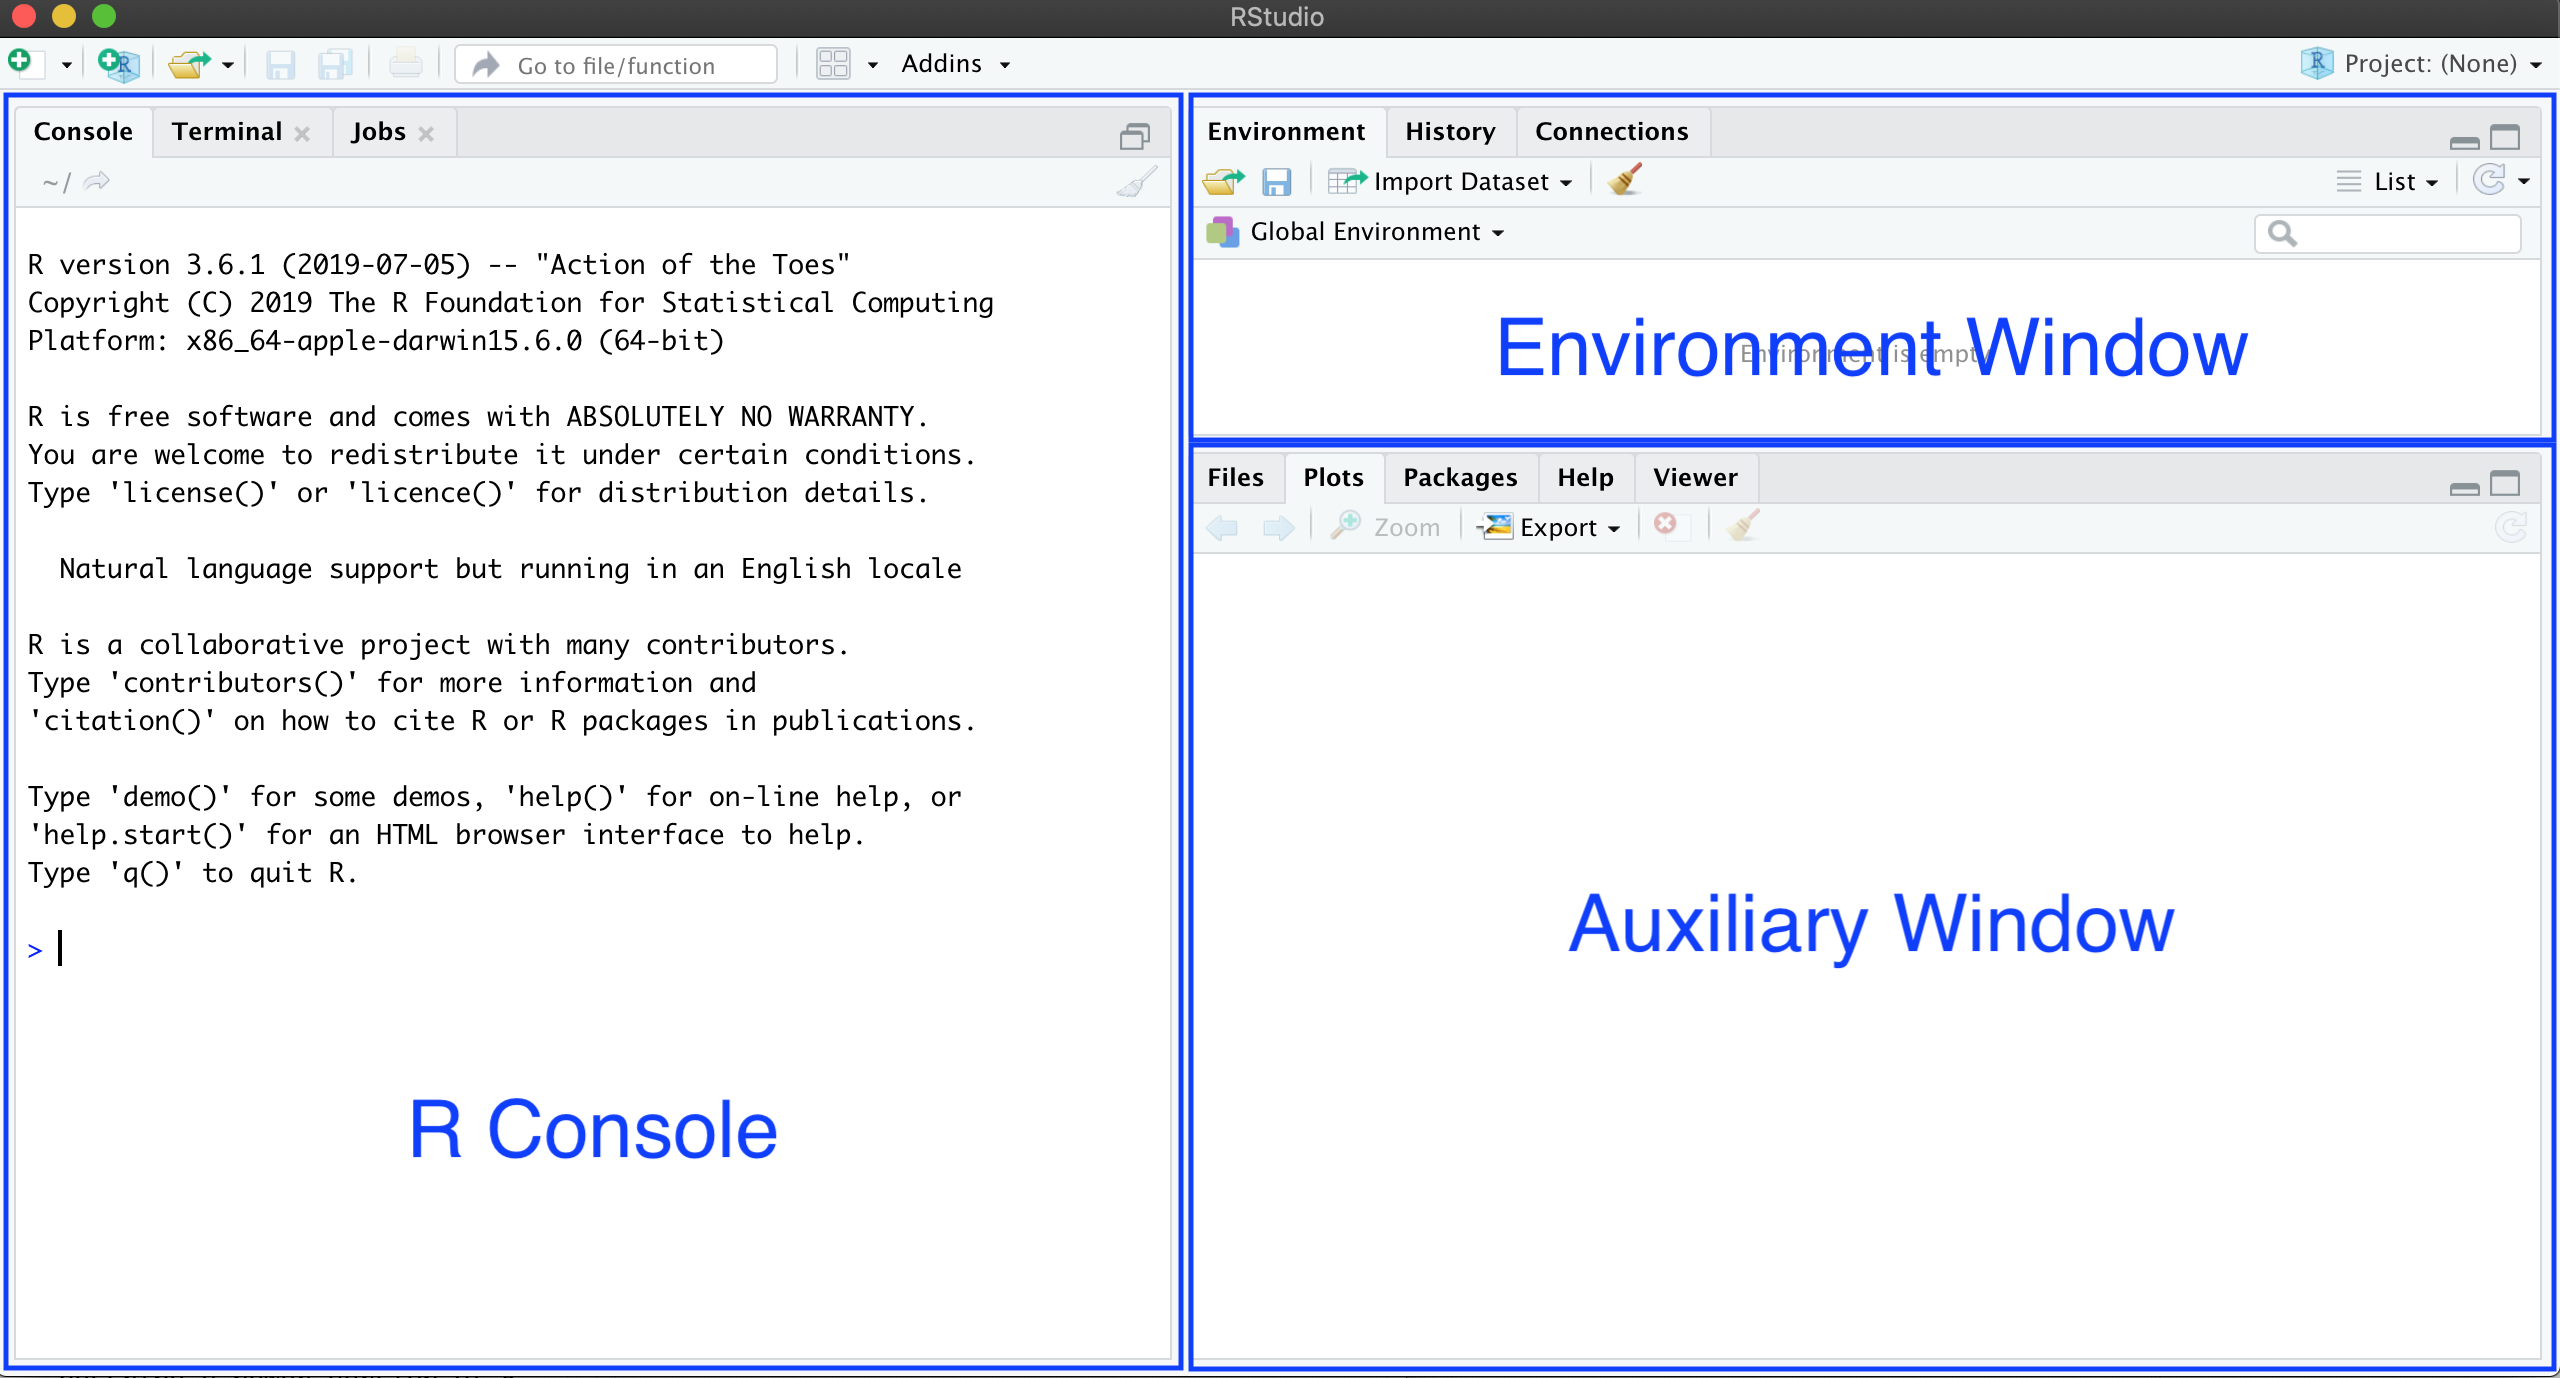Click the Save document icon in main toolbar
This screenshot has height=1378, width=2560.
click(x=280, y=65)
